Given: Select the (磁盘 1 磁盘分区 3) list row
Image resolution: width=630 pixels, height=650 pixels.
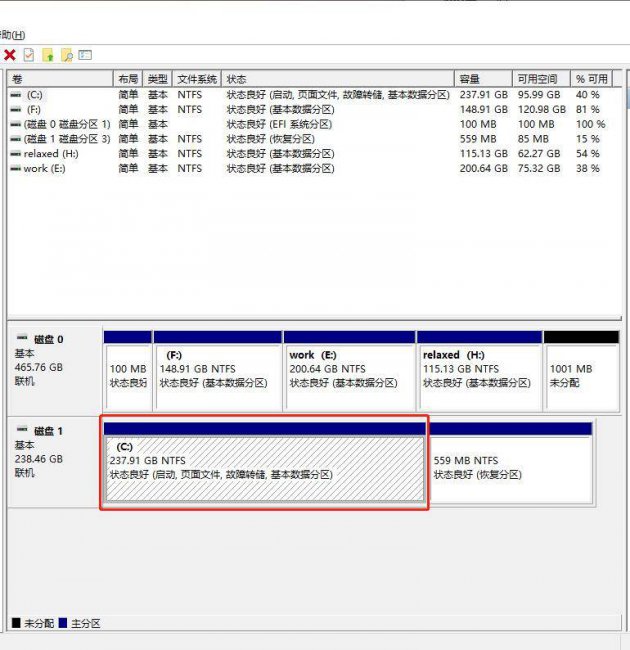Looking at the screenshot, I should (67, 139).
